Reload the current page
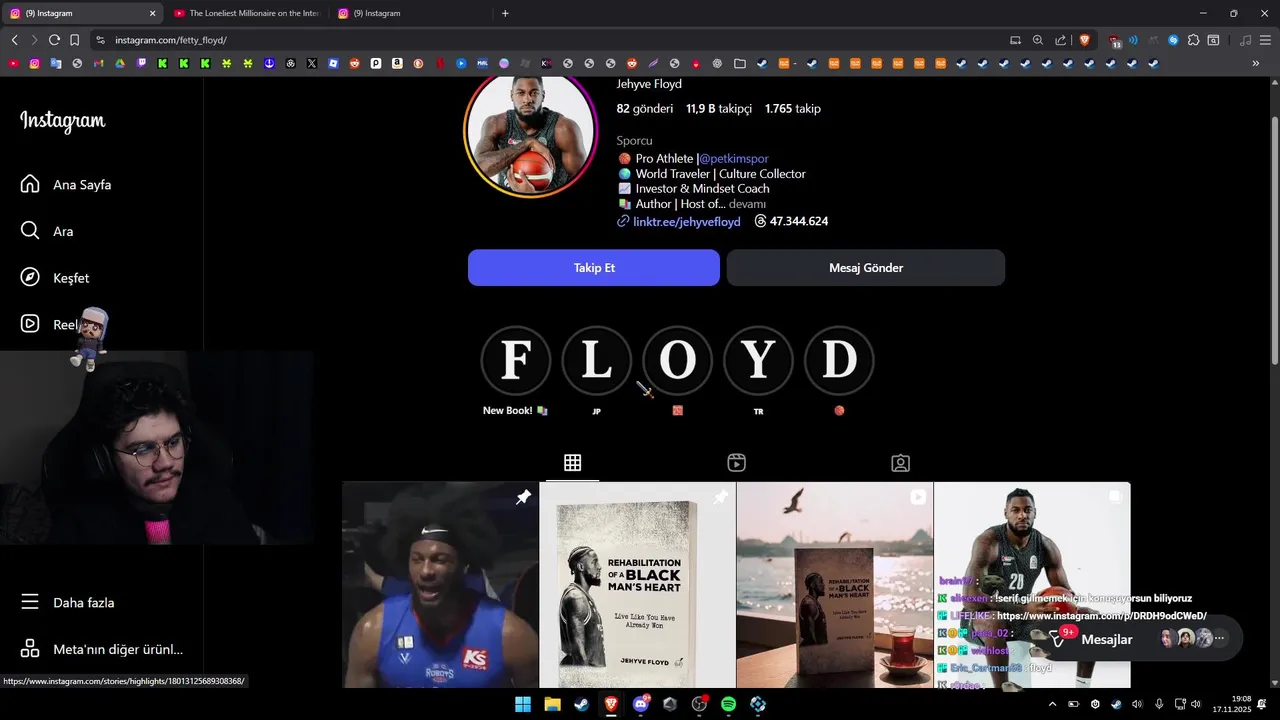 54,40
